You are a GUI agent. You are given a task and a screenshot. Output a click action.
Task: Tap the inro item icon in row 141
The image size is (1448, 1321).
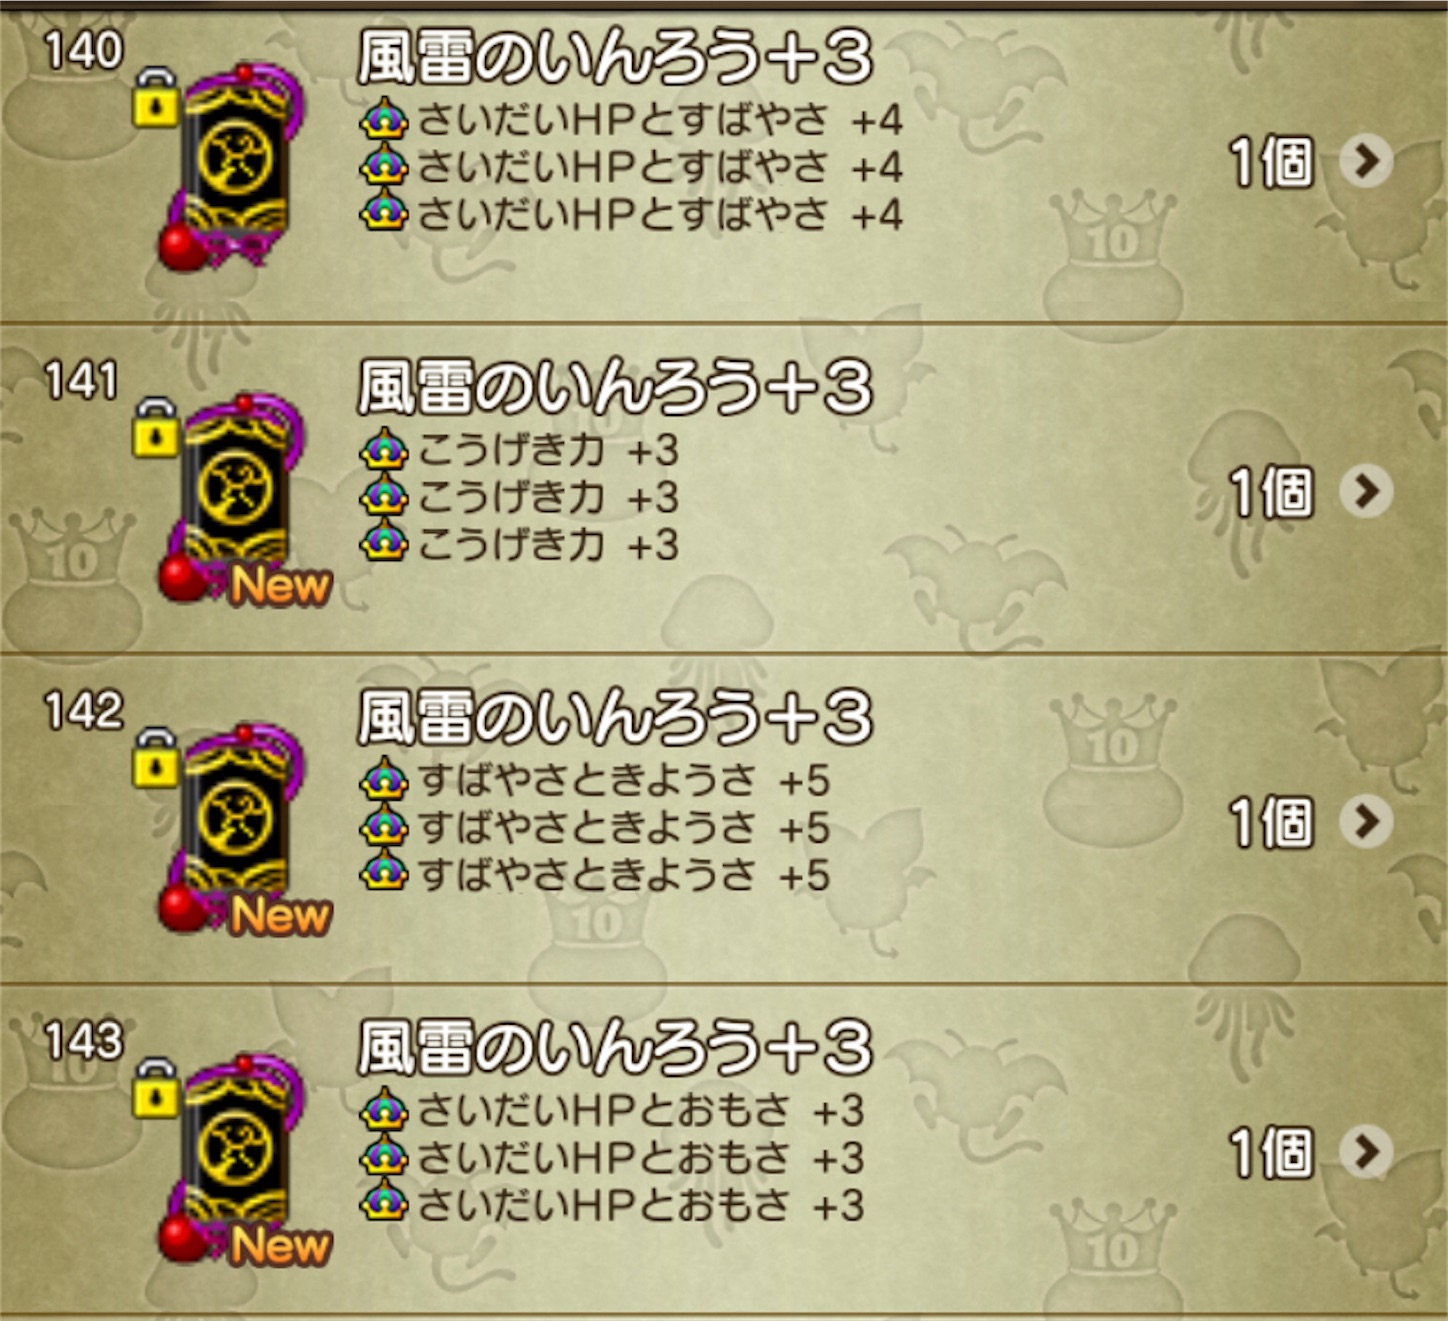click(232, 496)
